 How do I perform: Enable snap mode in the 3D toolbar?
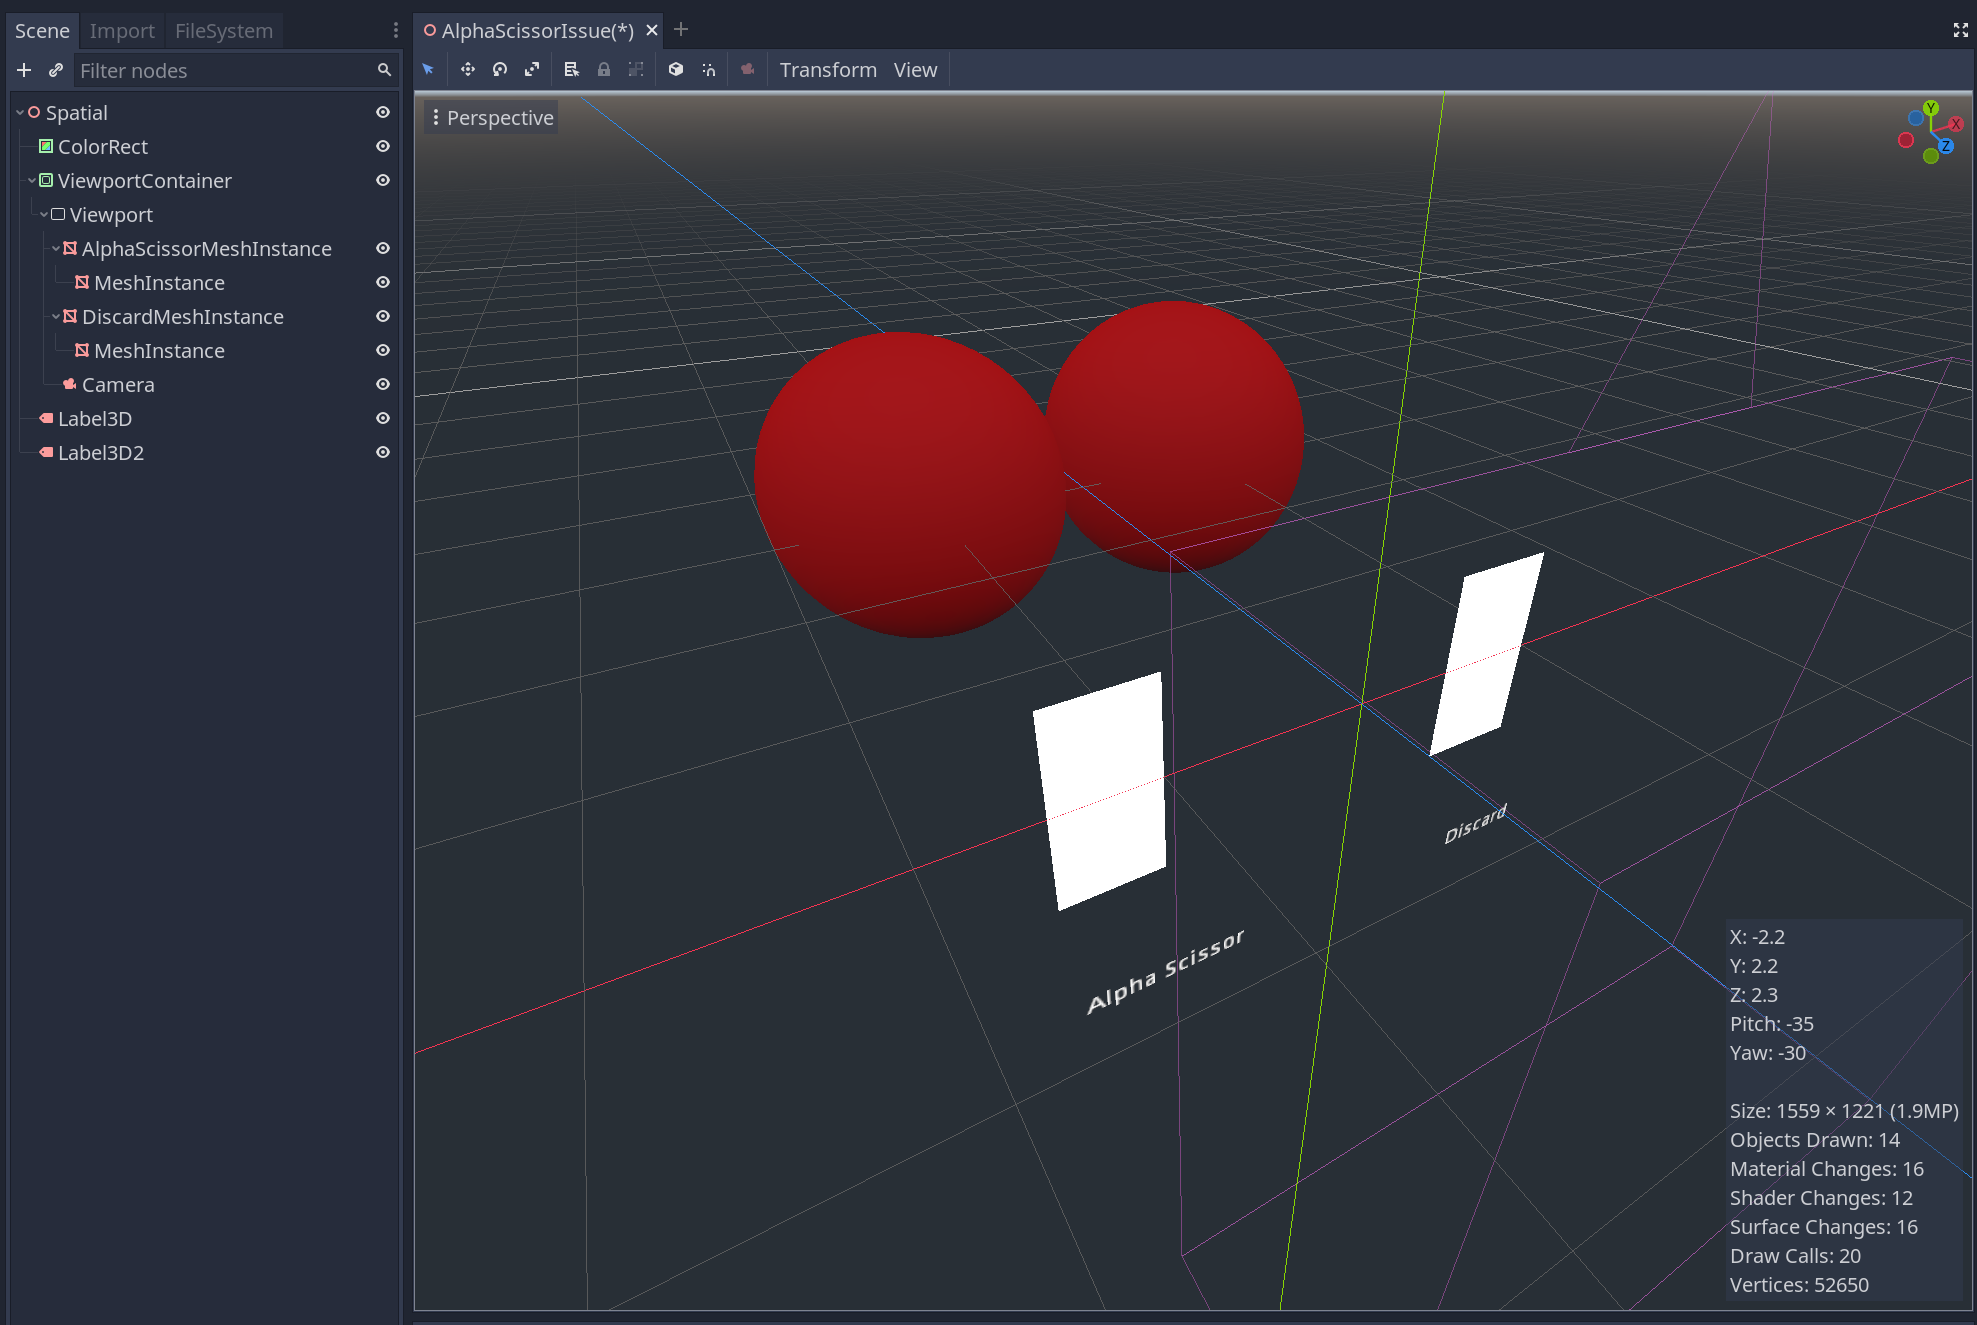tap(709, 69)
